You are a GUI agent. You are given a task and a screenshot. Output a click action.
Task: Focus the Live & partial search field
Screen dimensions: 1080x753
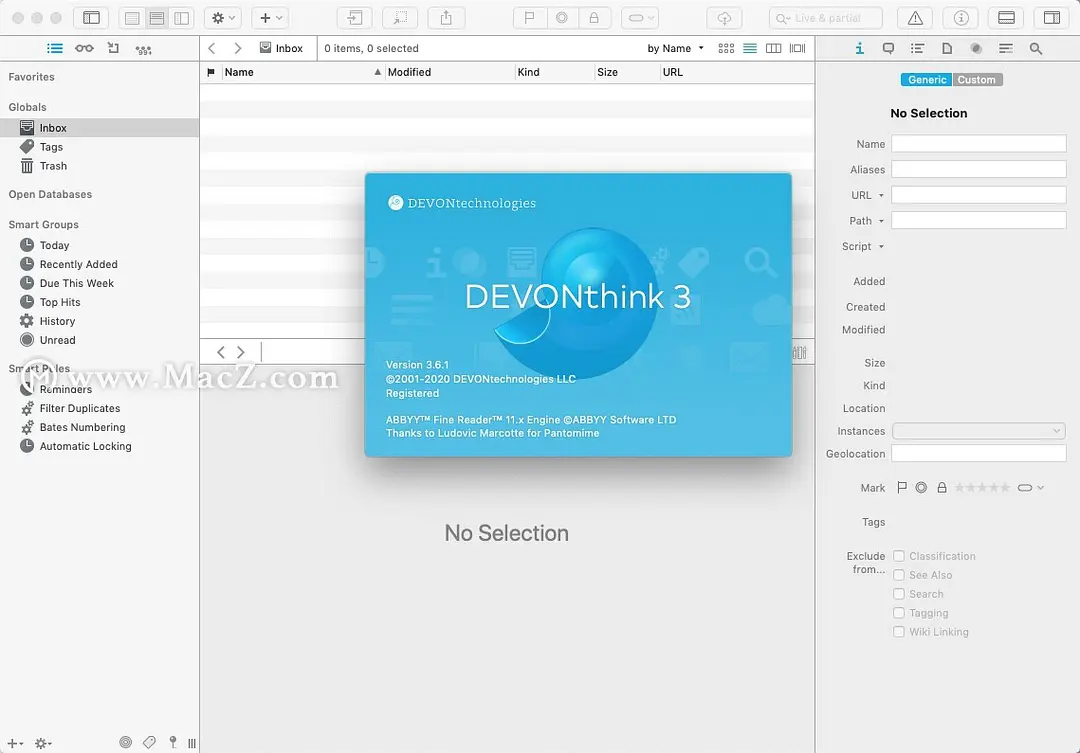(826, 18)
